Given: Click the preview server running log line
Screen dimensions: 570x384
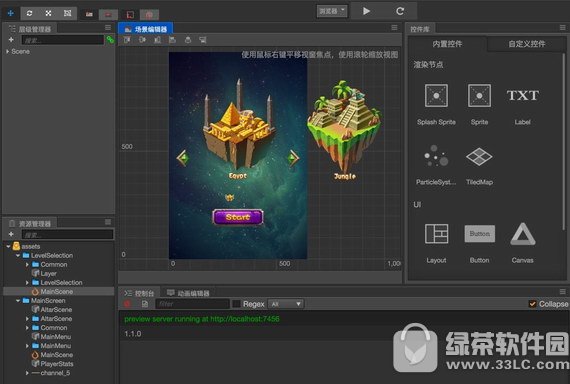Looking at the screenshot, I should click(202, 319).
